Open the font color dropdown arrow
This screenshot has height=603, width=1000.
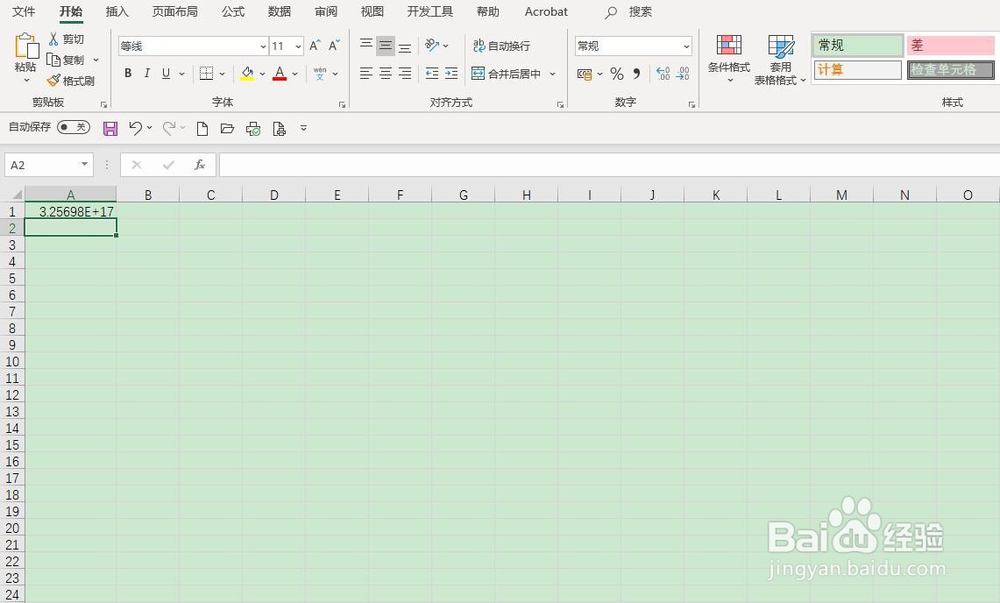(x=295, y=74)
